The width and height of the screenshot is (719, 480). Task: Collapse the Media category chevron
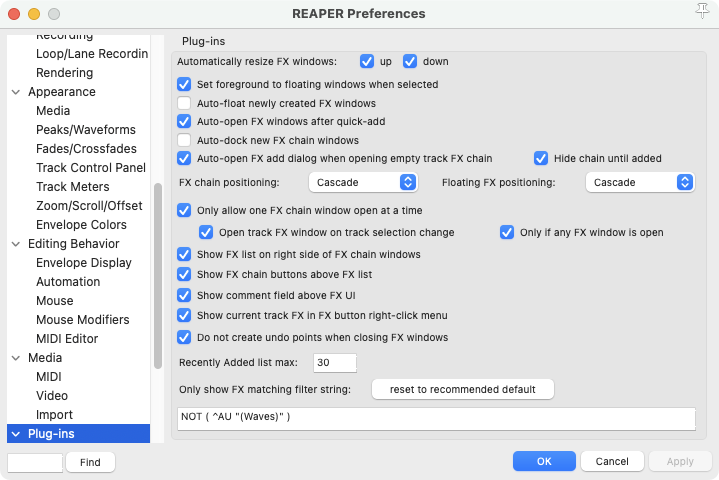(x=16, y=358)
